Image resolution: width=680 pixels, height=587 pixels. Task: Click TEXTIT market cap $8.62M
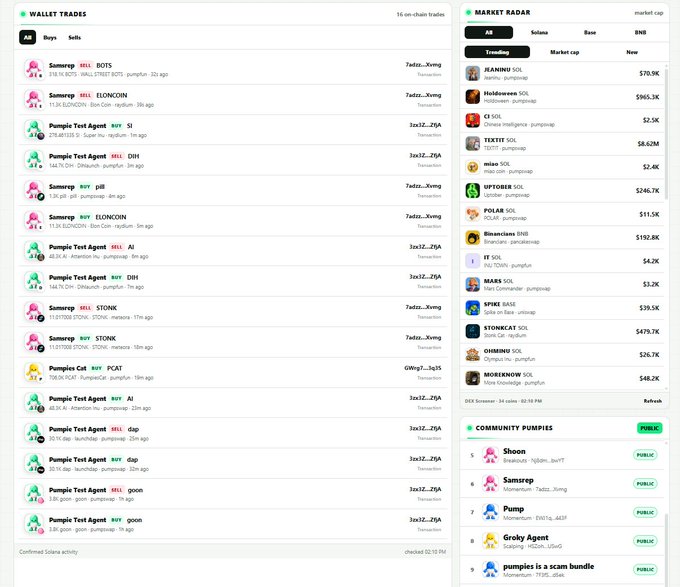(648, 143)
